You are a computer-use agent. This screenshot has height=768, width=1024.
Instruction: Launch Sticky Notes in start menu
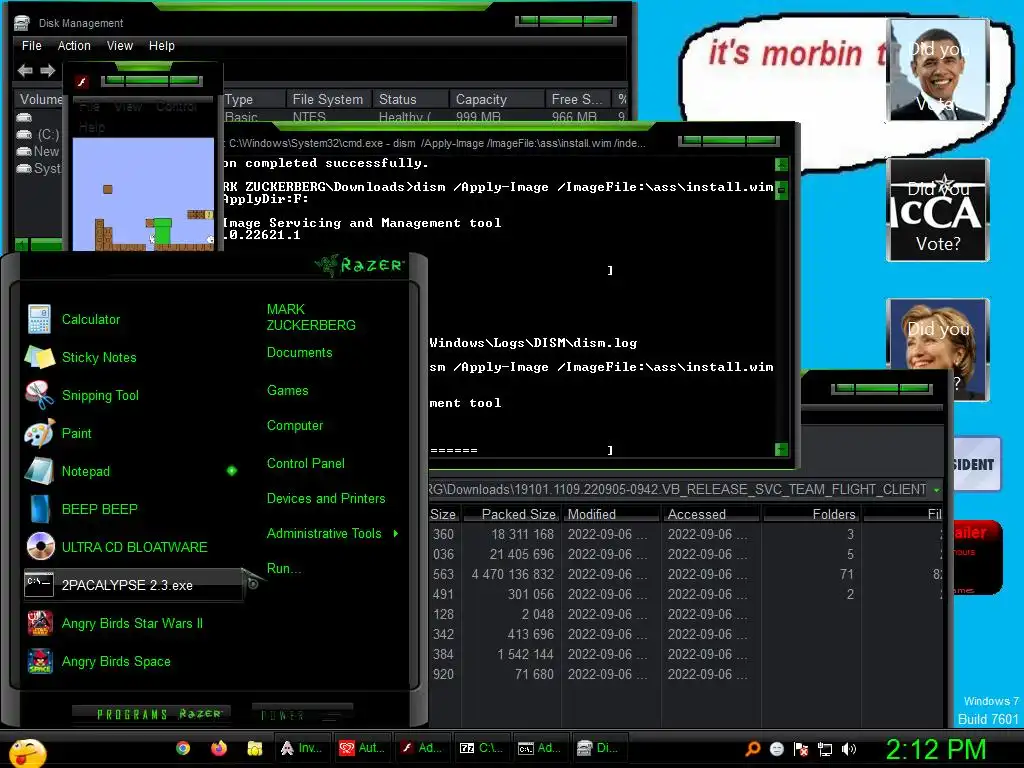(x=99, y=357)
